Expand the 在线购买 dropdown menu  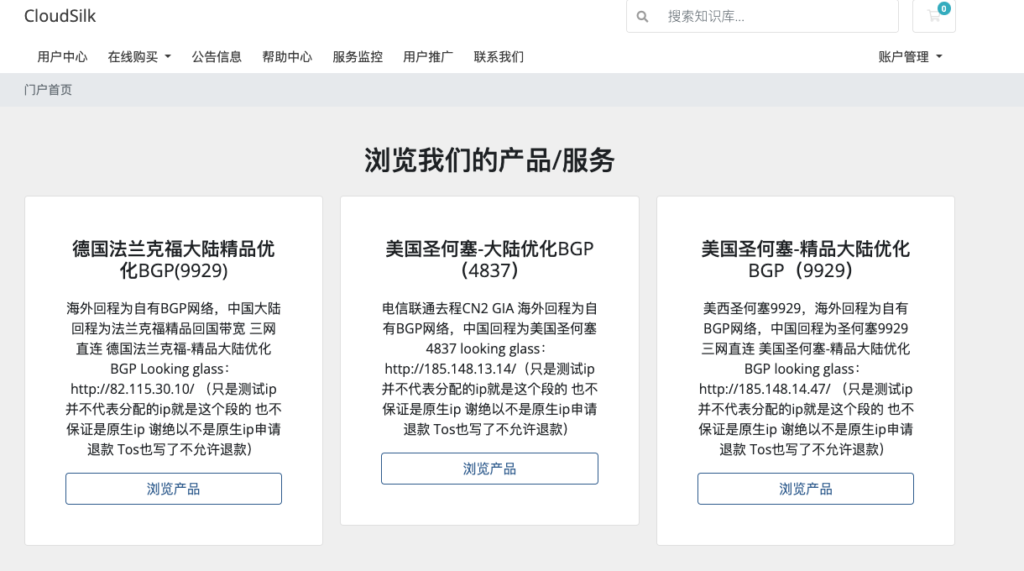(x=139, y=57)
